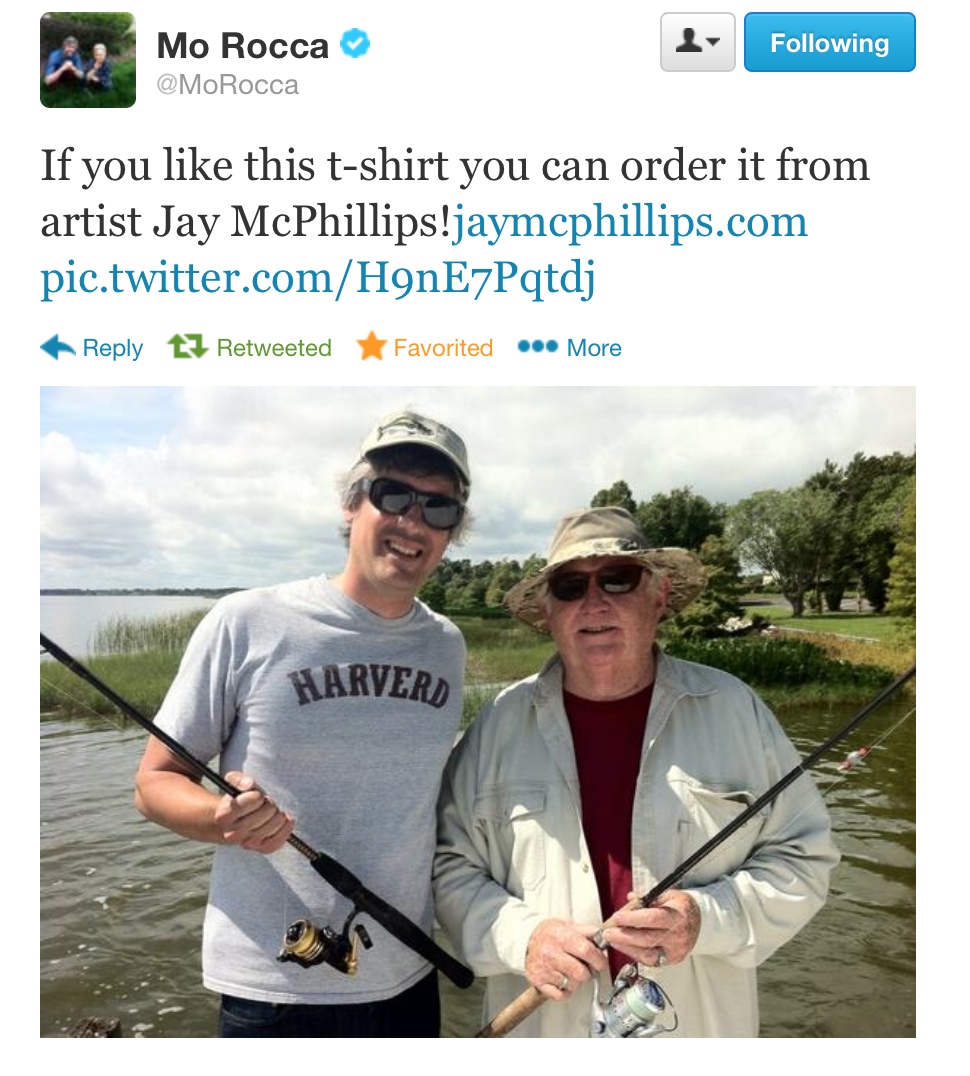
Task: Click the three-dot more icon
Action: (x=538, y=347)
